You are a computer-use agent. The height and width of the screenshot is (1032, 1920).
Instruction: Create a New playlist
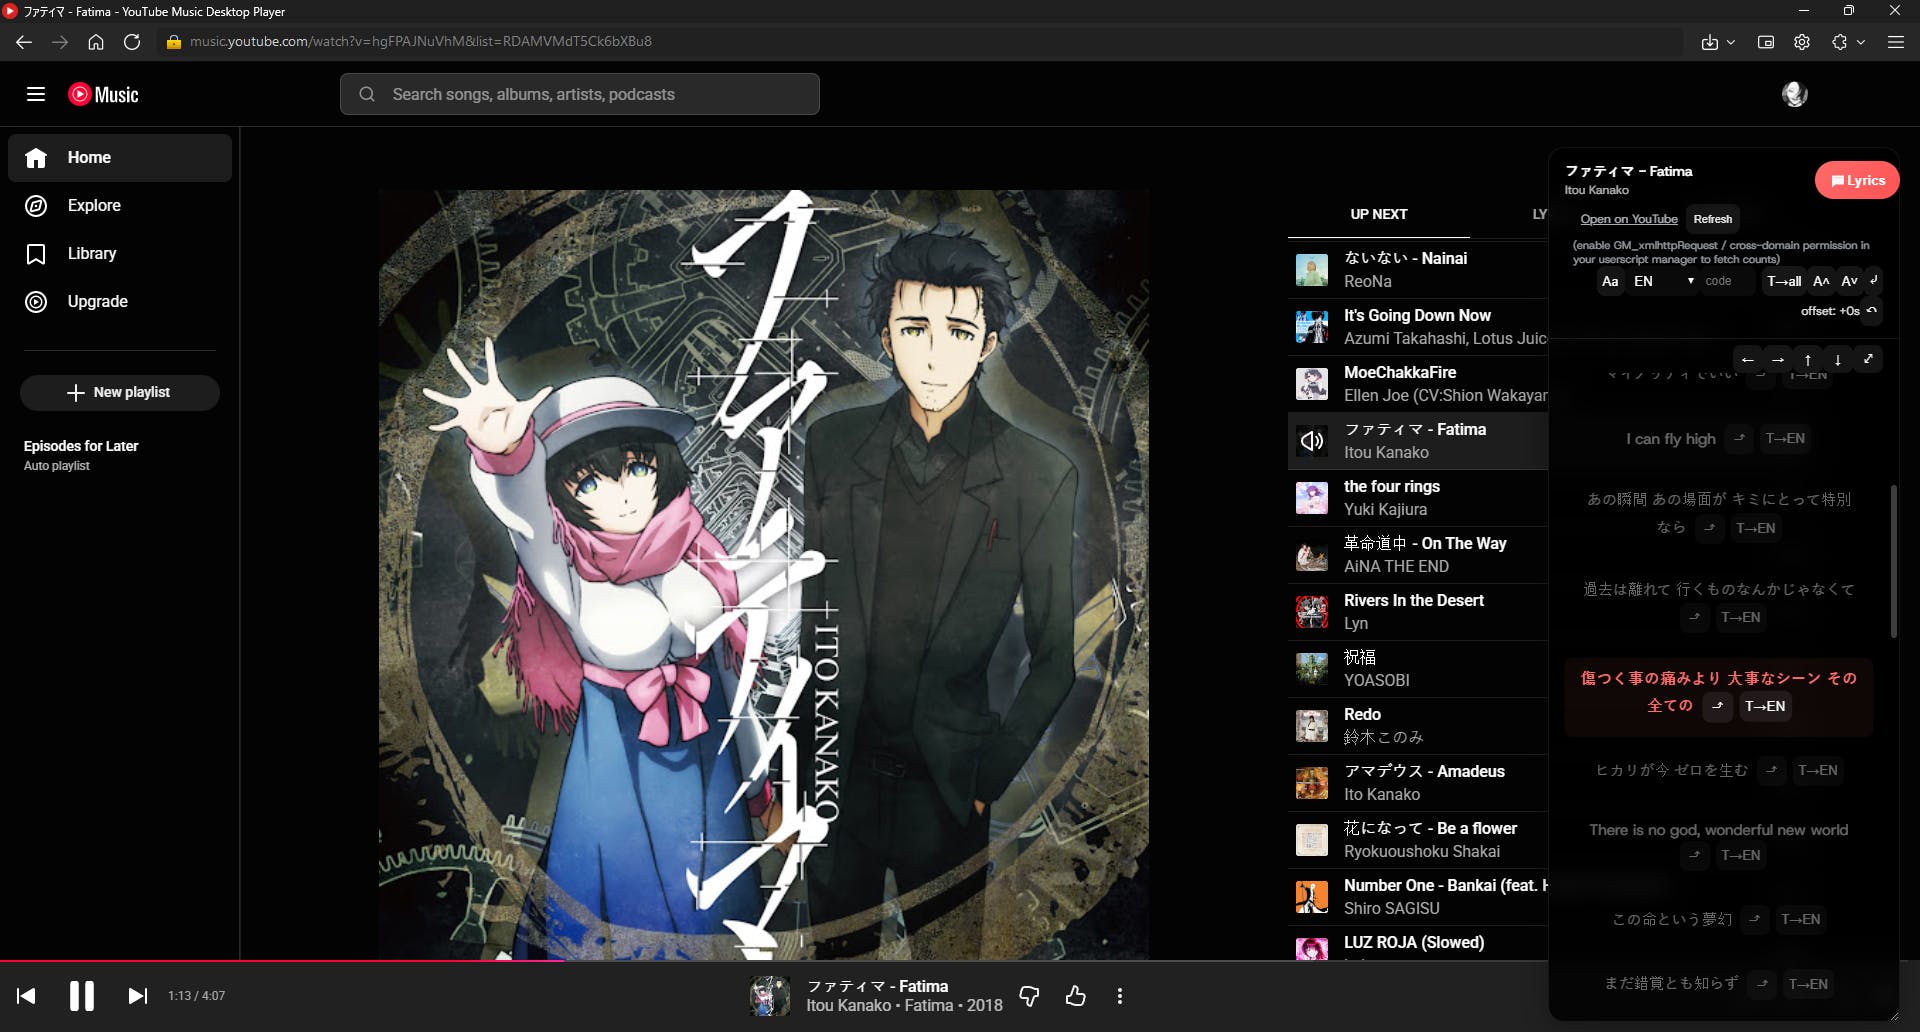[x=120, y=393]
